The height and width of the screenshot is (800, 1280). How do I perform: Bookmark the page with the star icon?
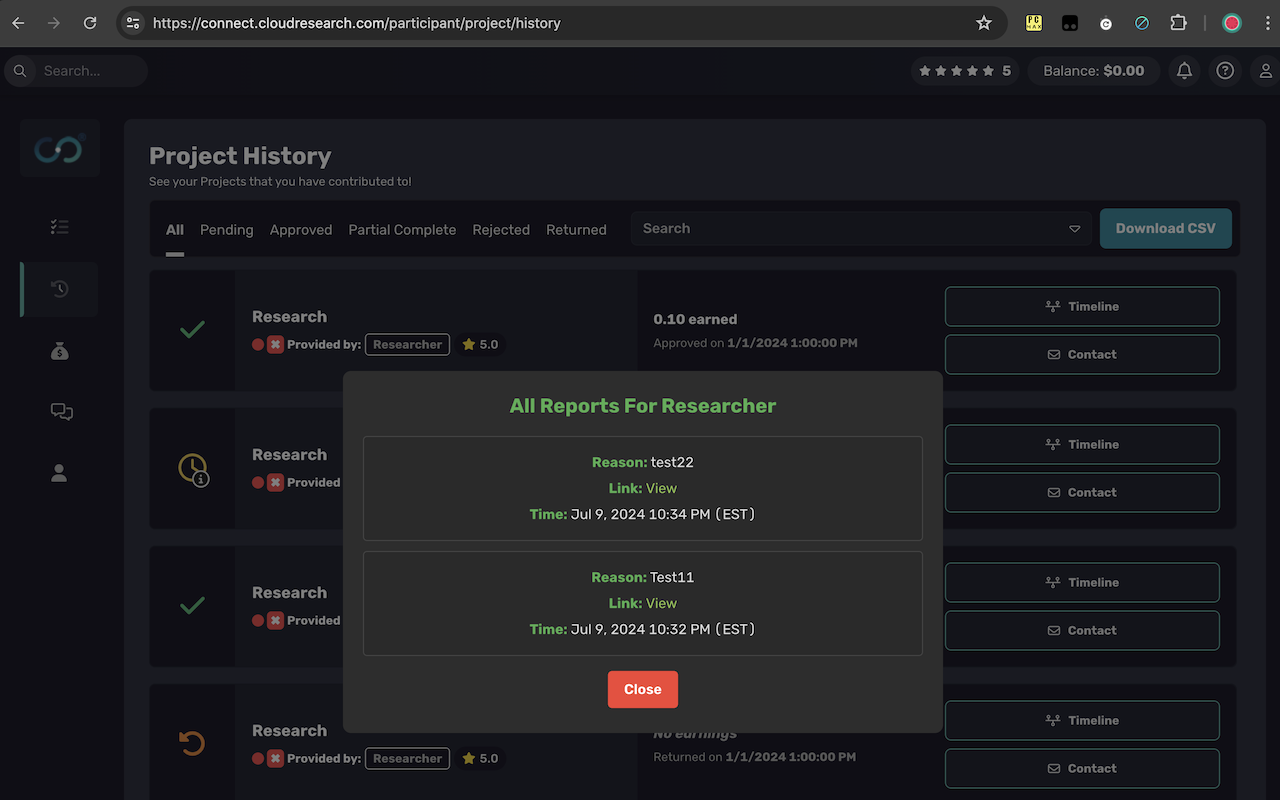coord(984,22)
